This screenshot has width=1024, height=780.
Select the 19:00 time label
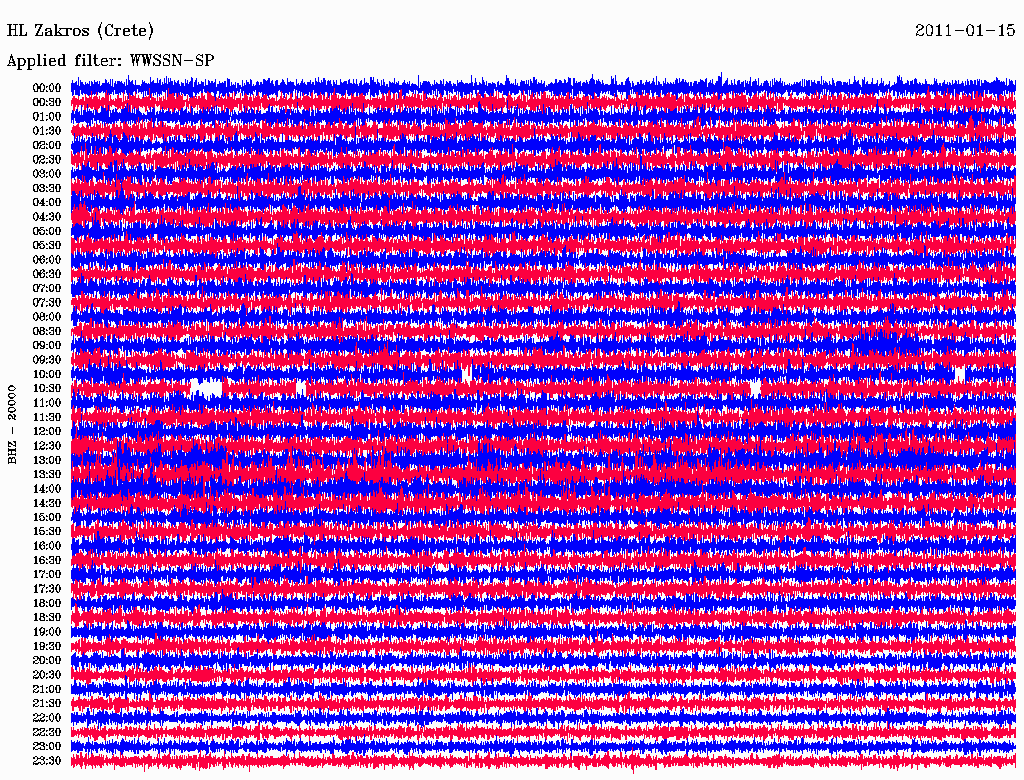[47, 632]
